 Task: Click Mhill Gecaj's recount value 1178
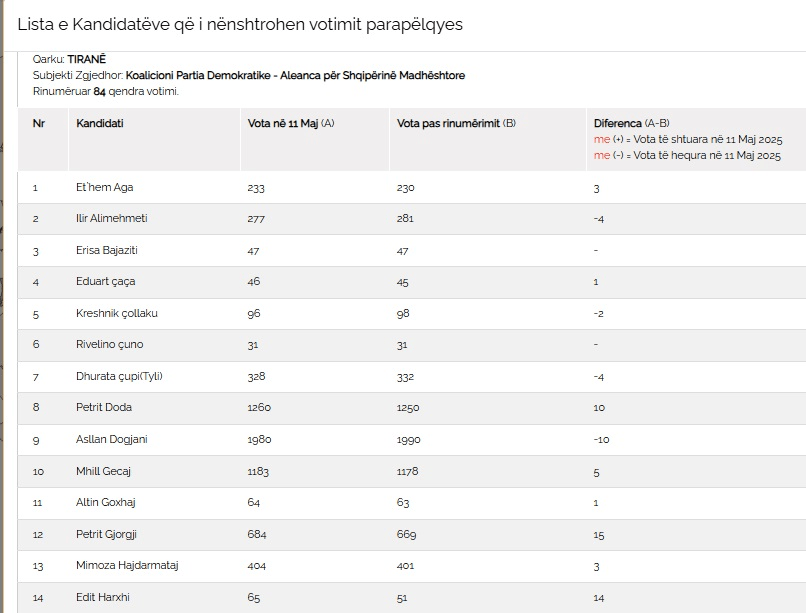408,471
